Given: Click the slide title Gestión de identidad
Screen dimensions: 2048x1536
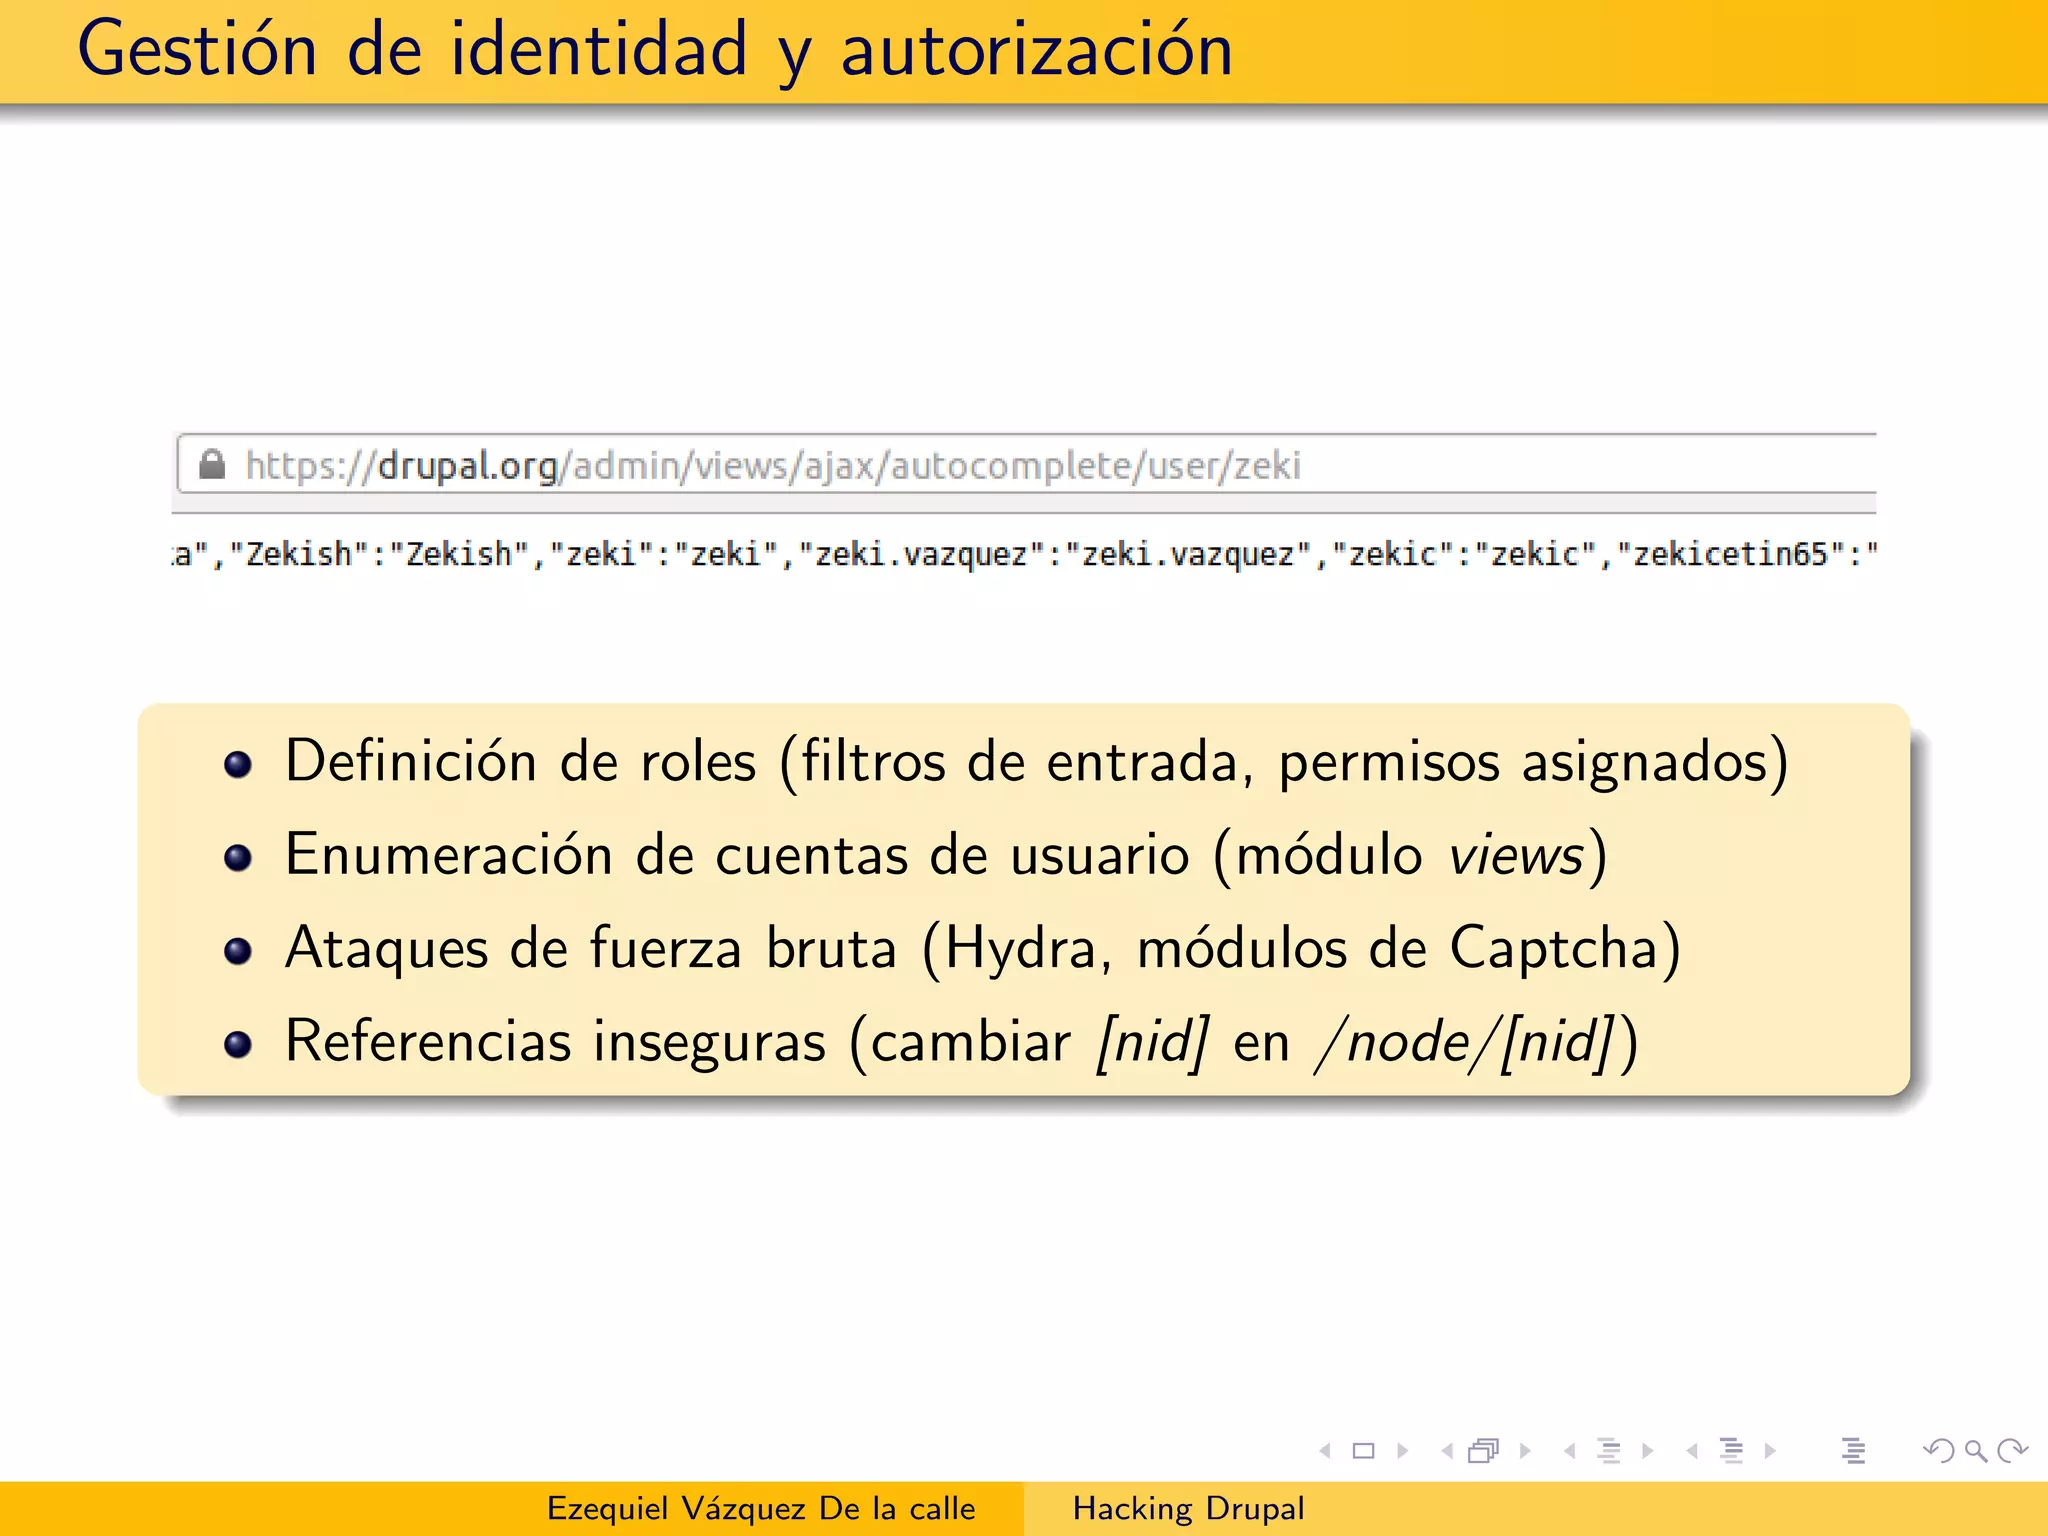Looking at the screenshot, I should pyautogui.click(x=655, y=50).
